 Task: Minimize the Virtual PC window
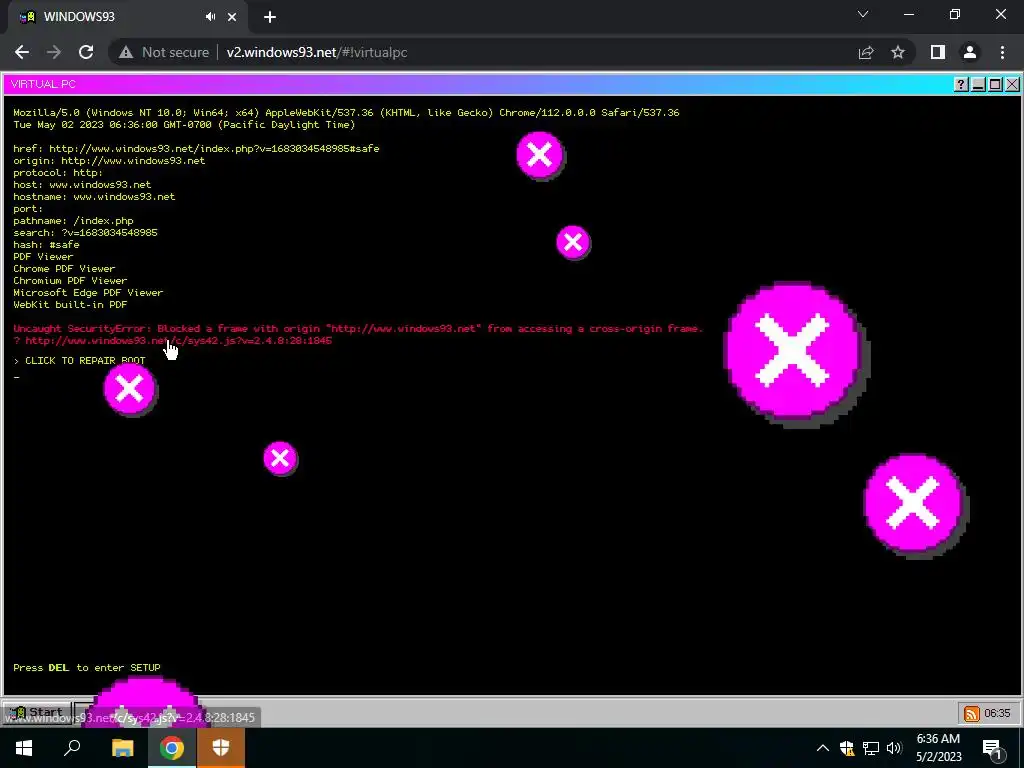point(978,84)
